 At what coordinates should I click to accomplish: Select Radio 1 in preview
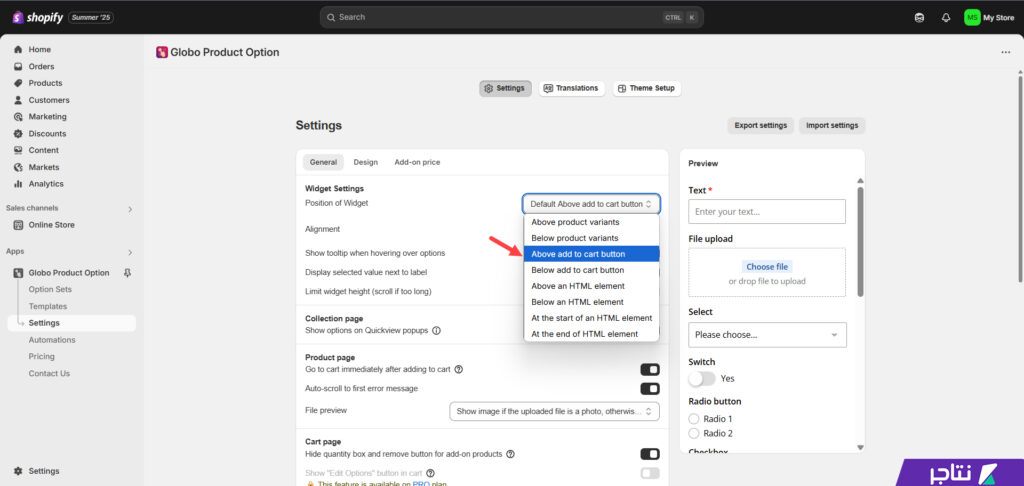(694, 419)
